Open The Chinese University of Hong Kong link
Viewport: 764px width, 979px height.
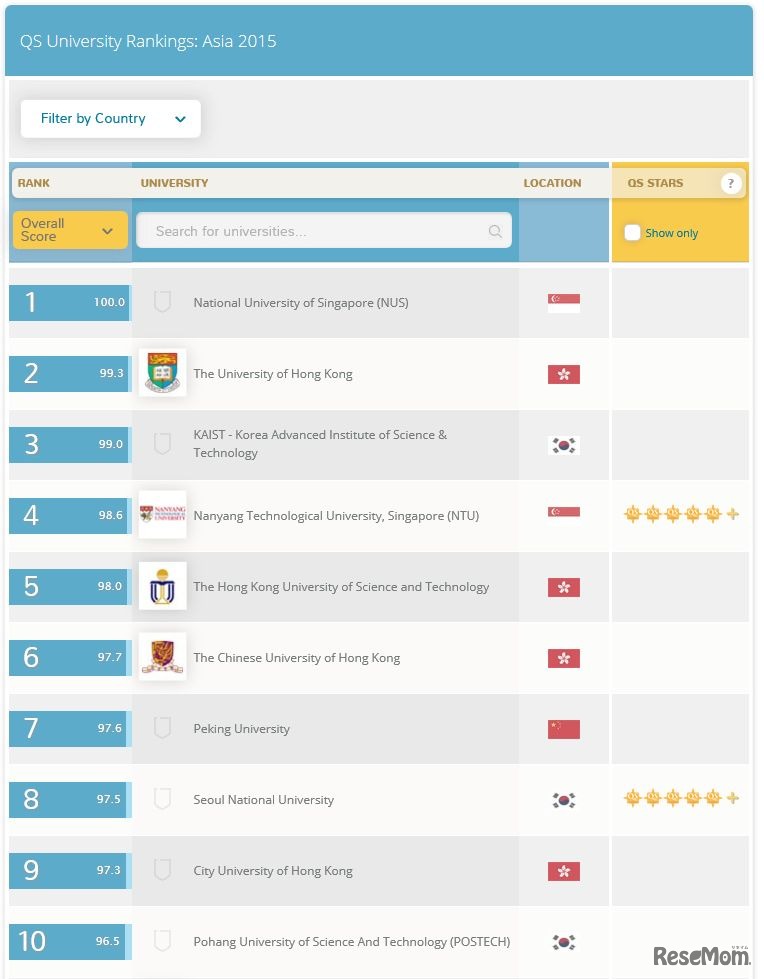[x=296, y=657]
